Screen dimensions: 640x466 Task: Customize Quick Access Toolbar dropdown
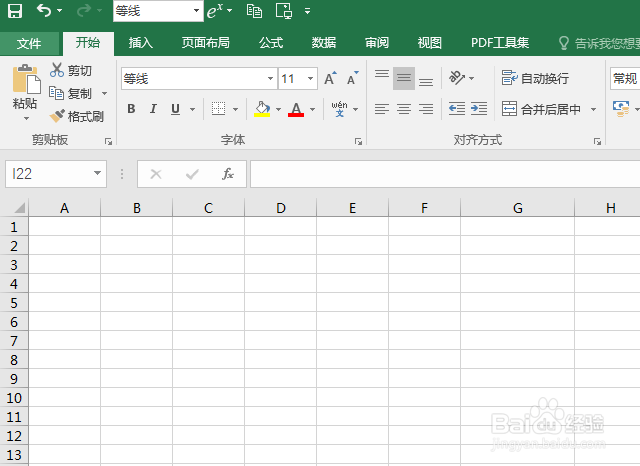307,11
